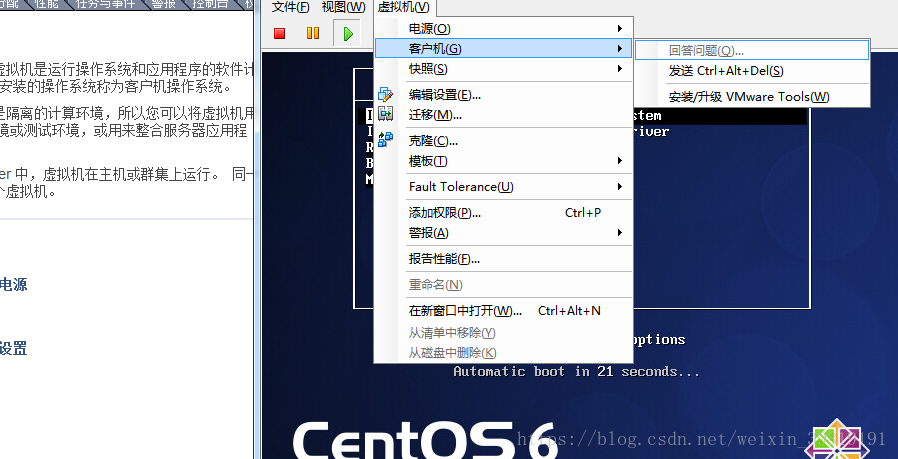Screen dimensions: 898x459
Task: Click the clone icon beside 克隆
Action: (x=385, y=139)
